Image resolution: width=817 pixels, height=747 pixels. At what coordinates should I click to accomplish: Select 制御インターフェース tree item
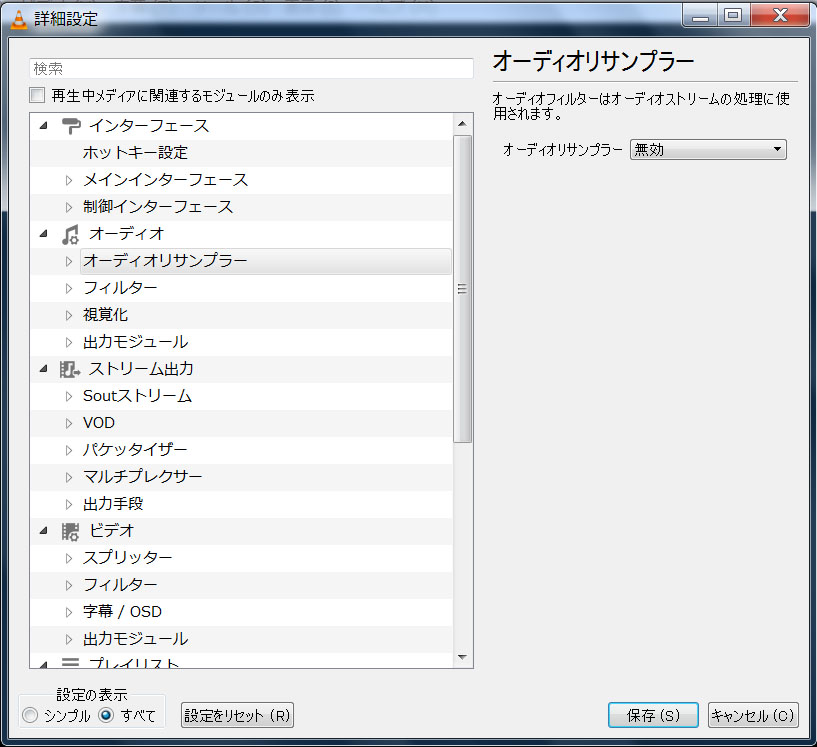tap(158, 207)
